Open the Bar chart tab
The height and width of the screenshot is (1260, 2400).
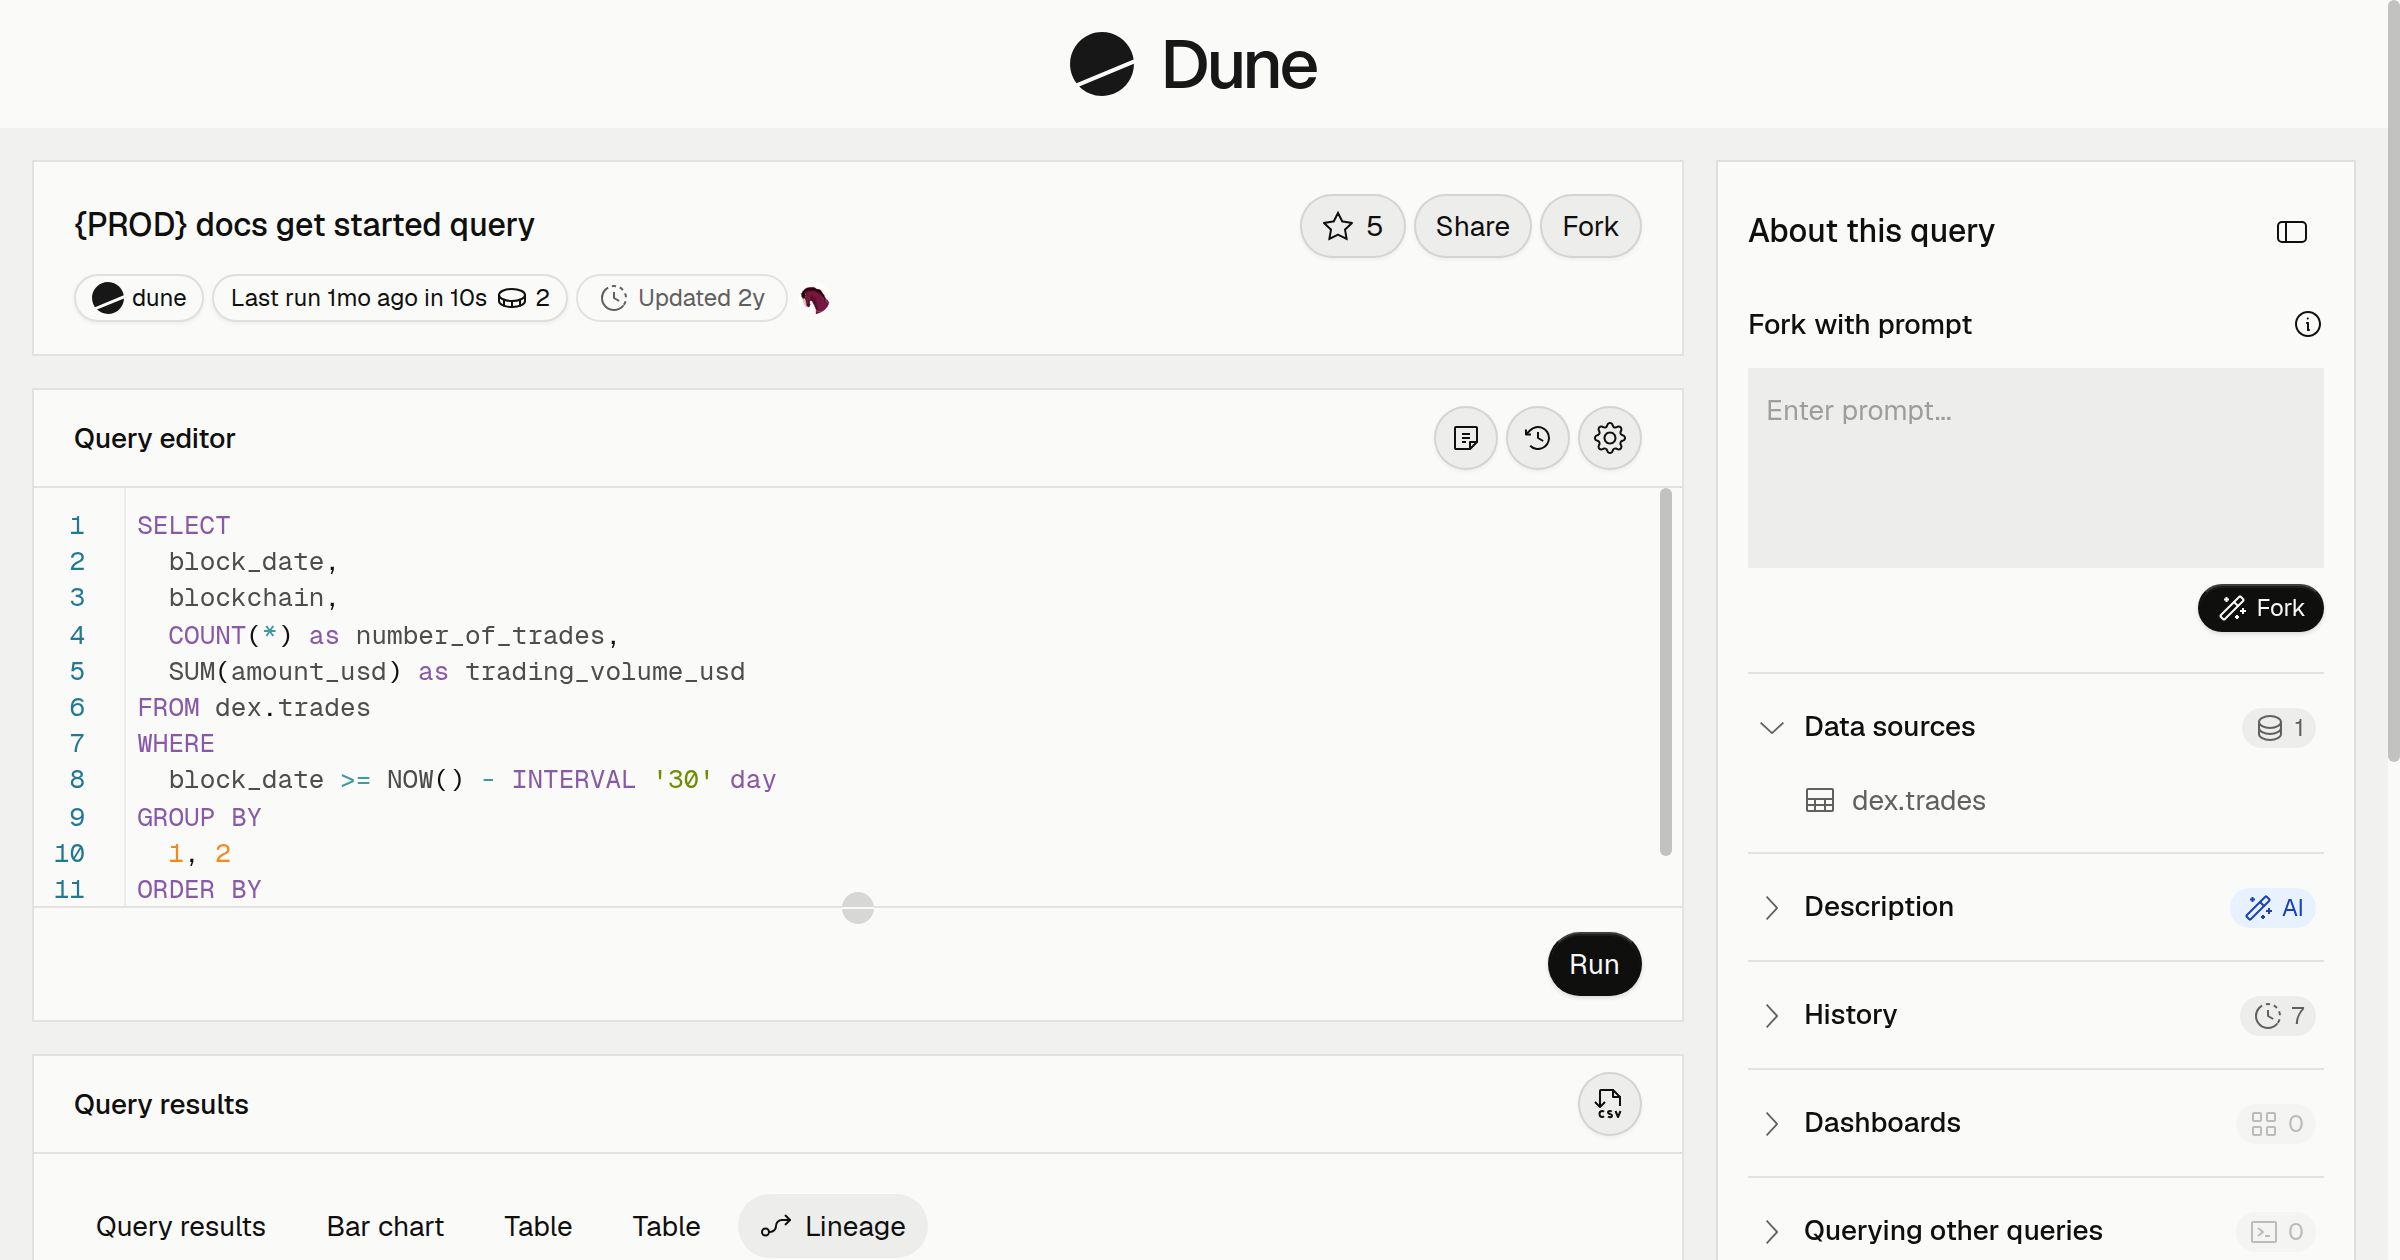385,1226
